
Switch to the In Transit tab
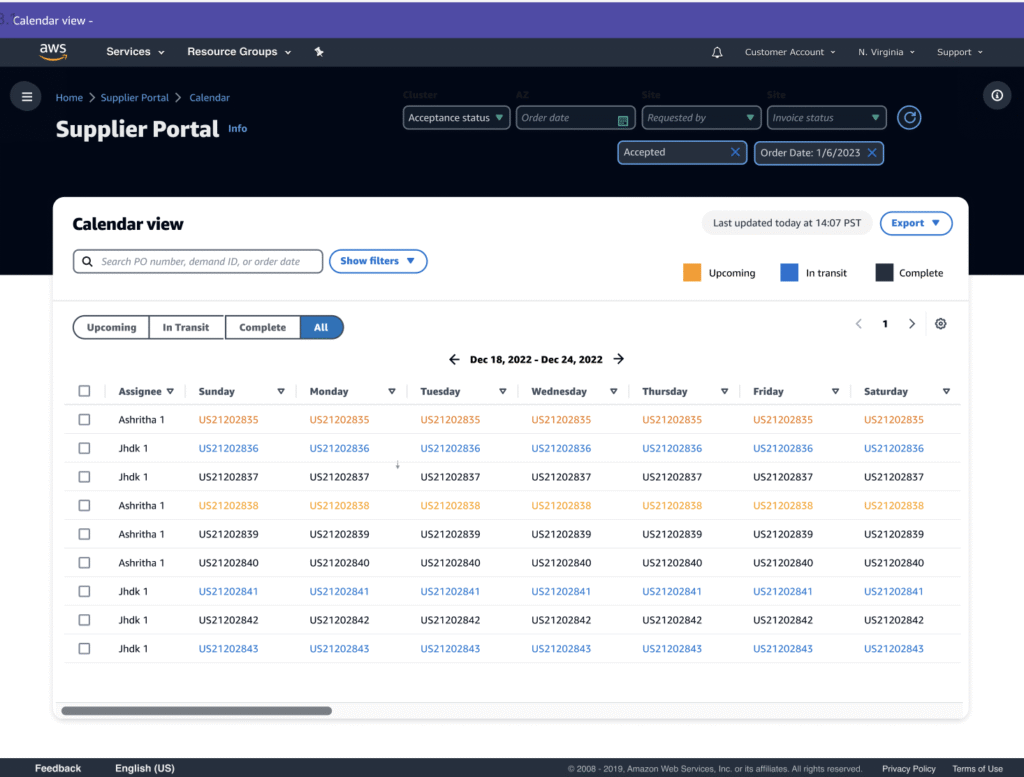[x=186, y=327]
